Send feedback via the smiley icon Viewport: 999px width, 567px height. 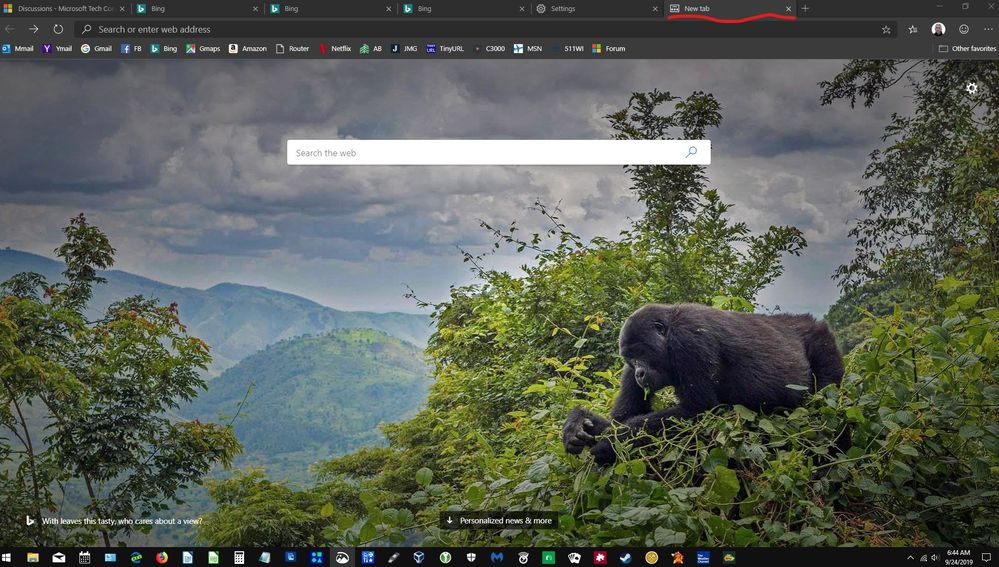click(964, 29)
